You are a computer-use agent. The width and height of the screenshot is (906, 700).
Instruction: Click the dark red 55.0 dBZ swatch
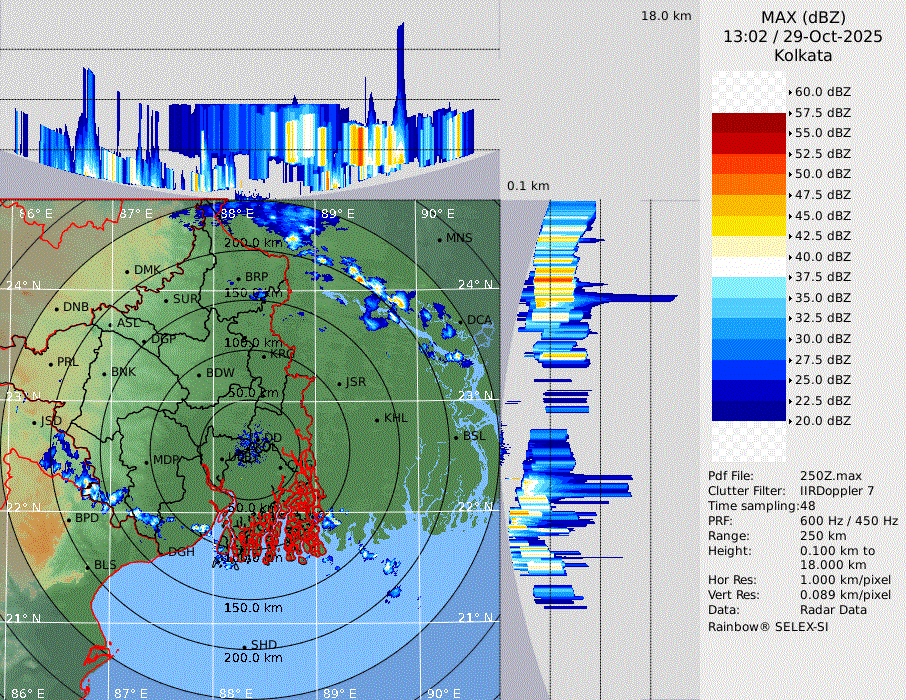[749, 133]
